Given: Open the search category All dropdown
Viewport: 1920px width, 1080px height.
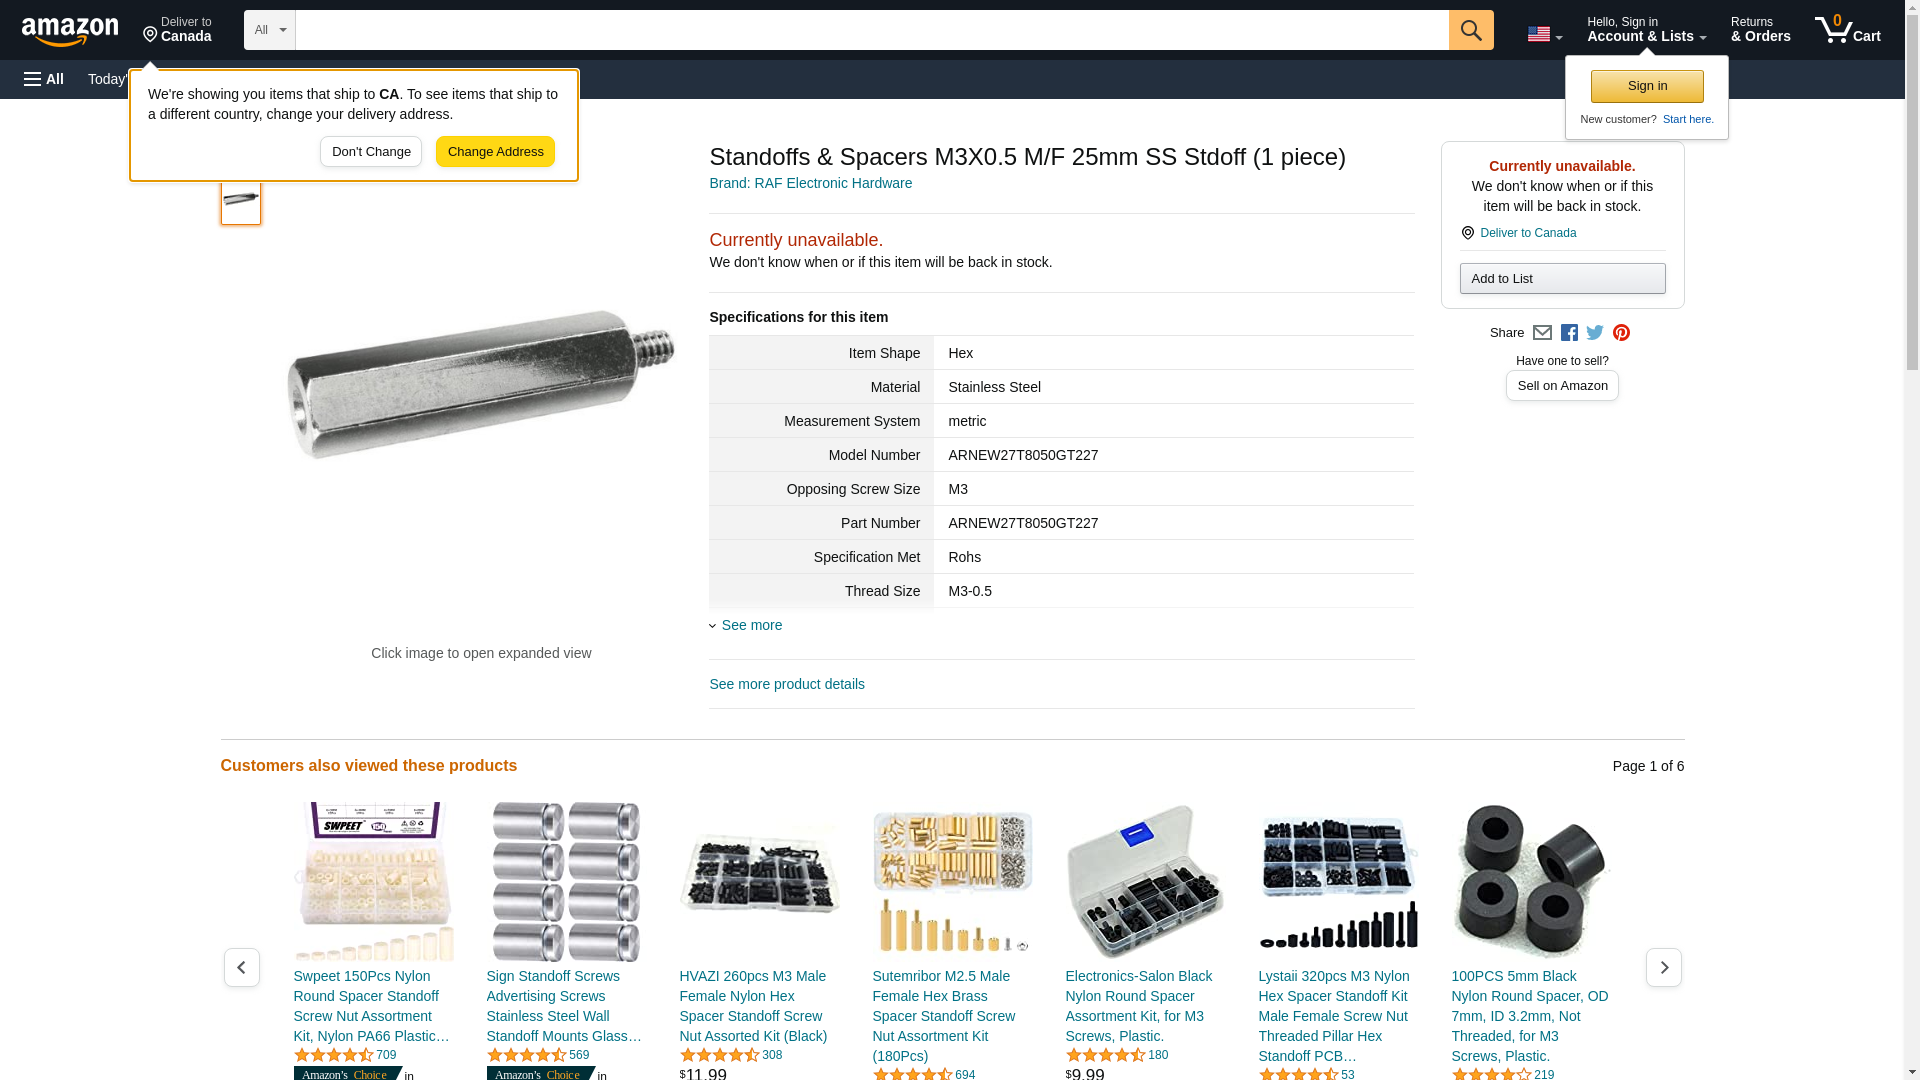Looking at the screenshot, I should [x=270, y=30].
